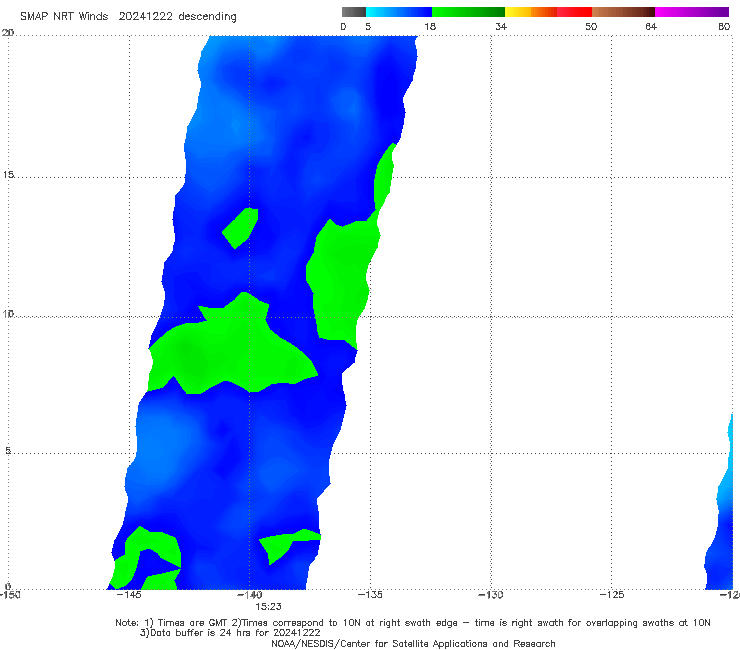This screenshot has width=740, height=650.
Task: Click the latitude axis label 10
Action: 8,313
